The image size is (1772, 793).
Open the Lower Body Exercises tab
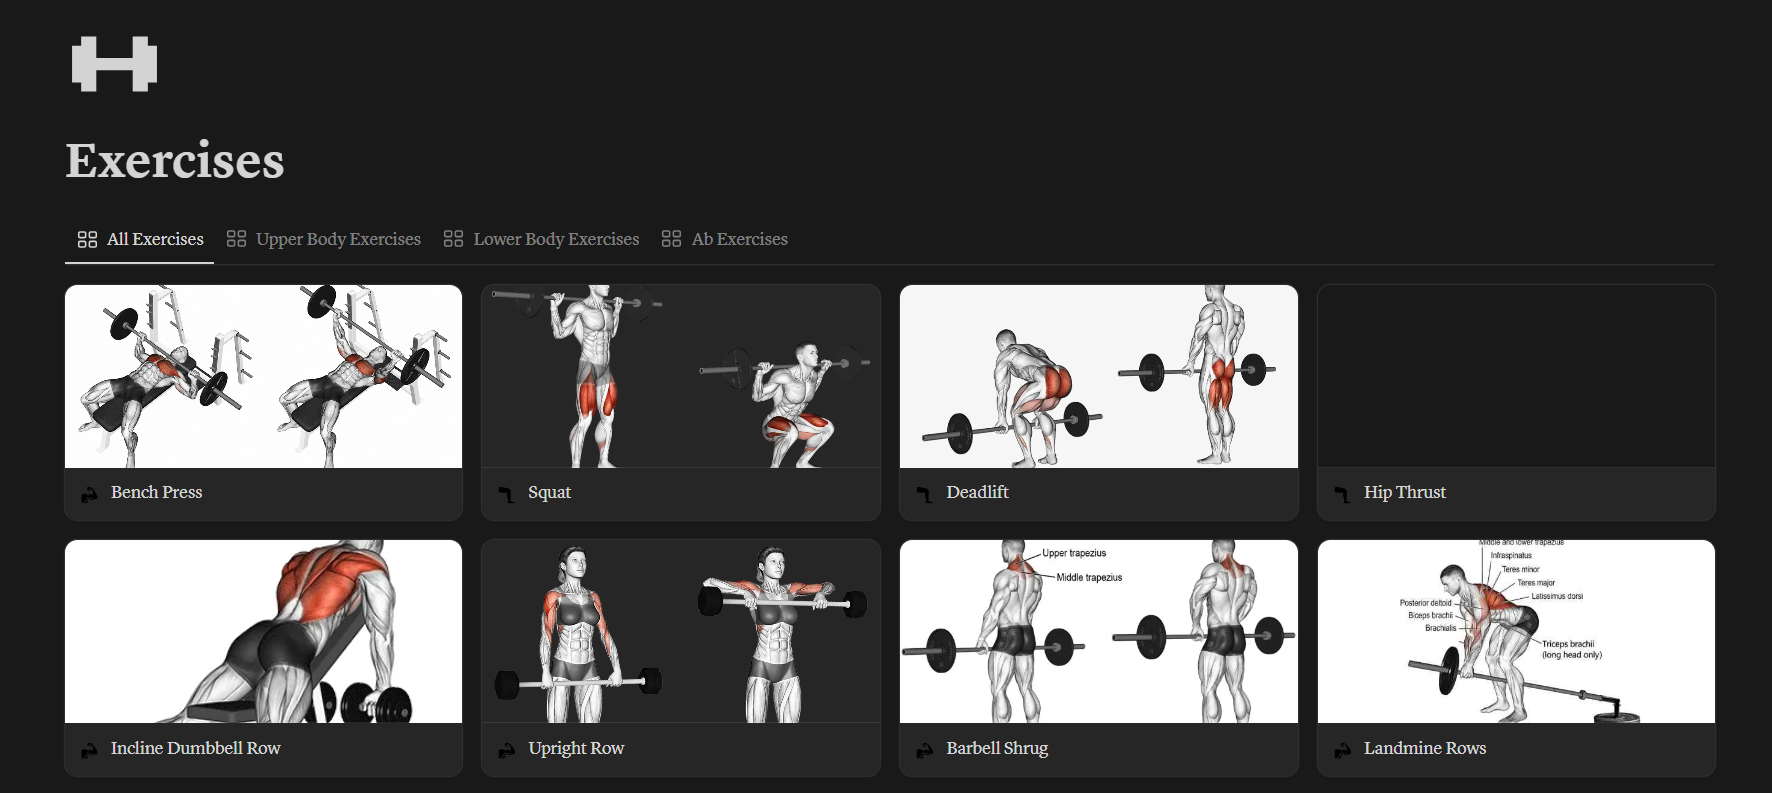541,239
